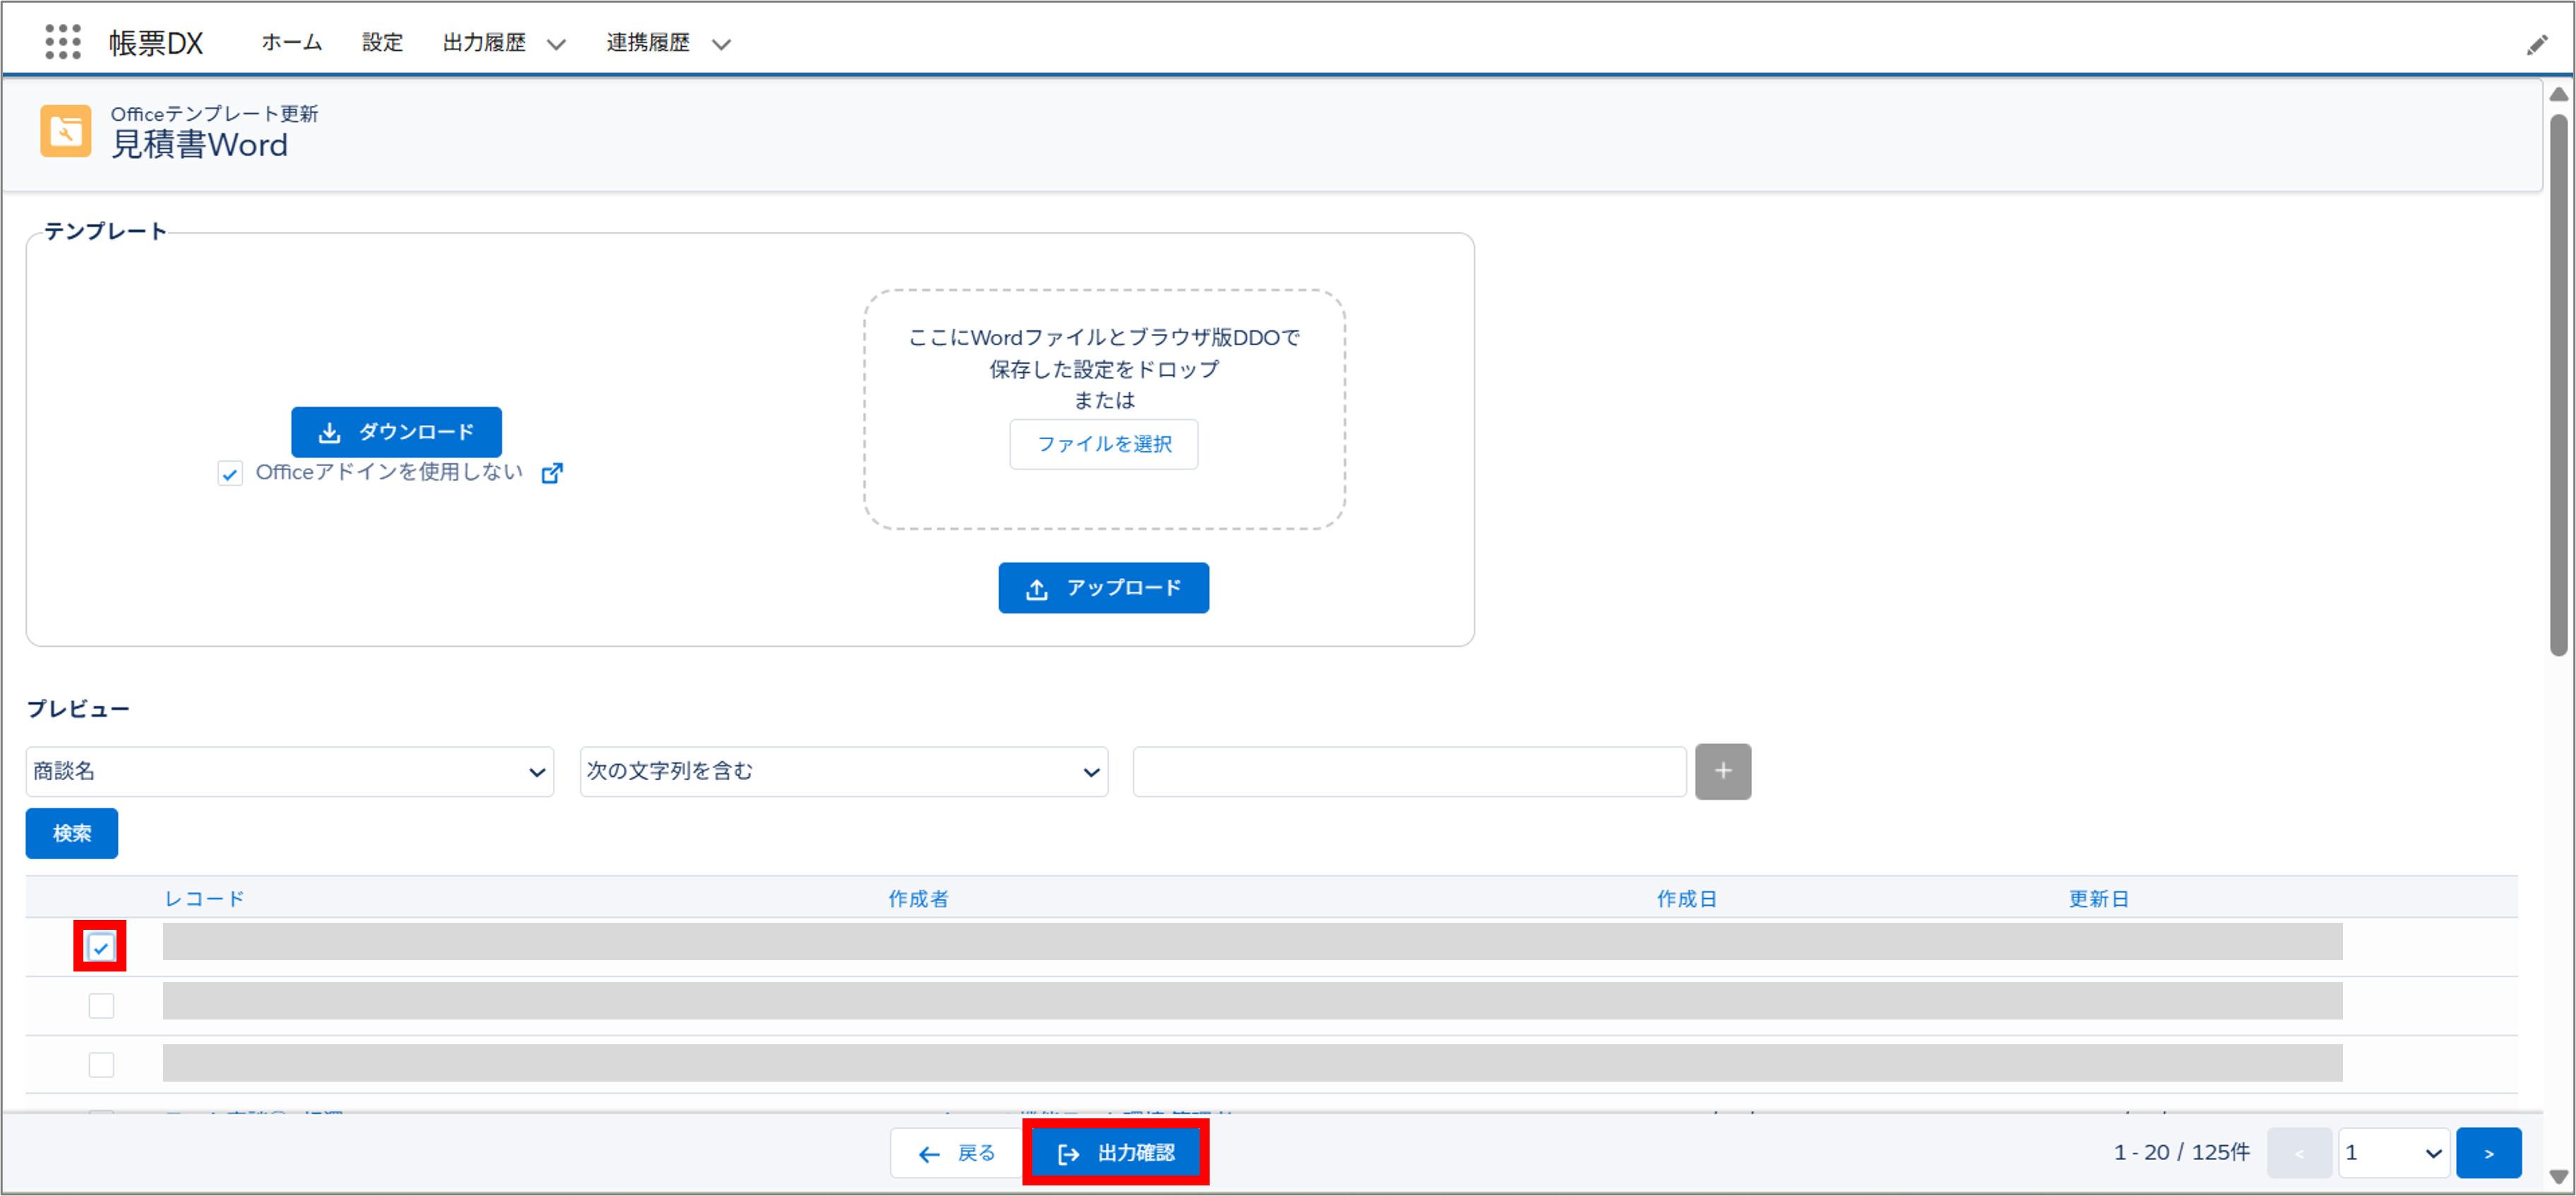
Task: Select the ホーム menu item
Action: 290,42
